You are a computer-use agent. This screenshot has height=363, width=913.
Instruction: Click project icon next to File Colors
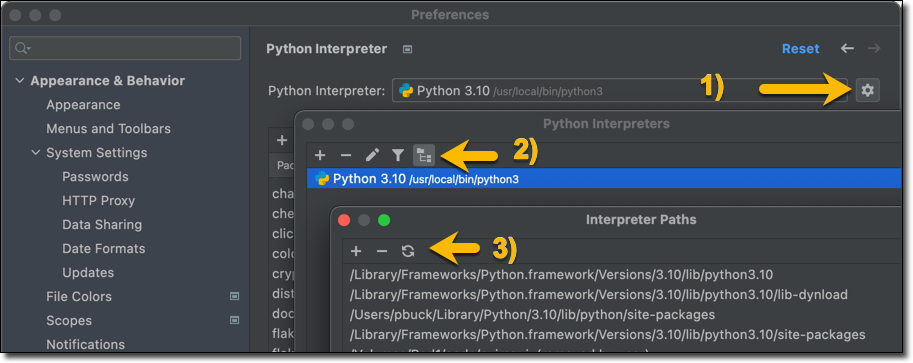click(x=235, y=297)
